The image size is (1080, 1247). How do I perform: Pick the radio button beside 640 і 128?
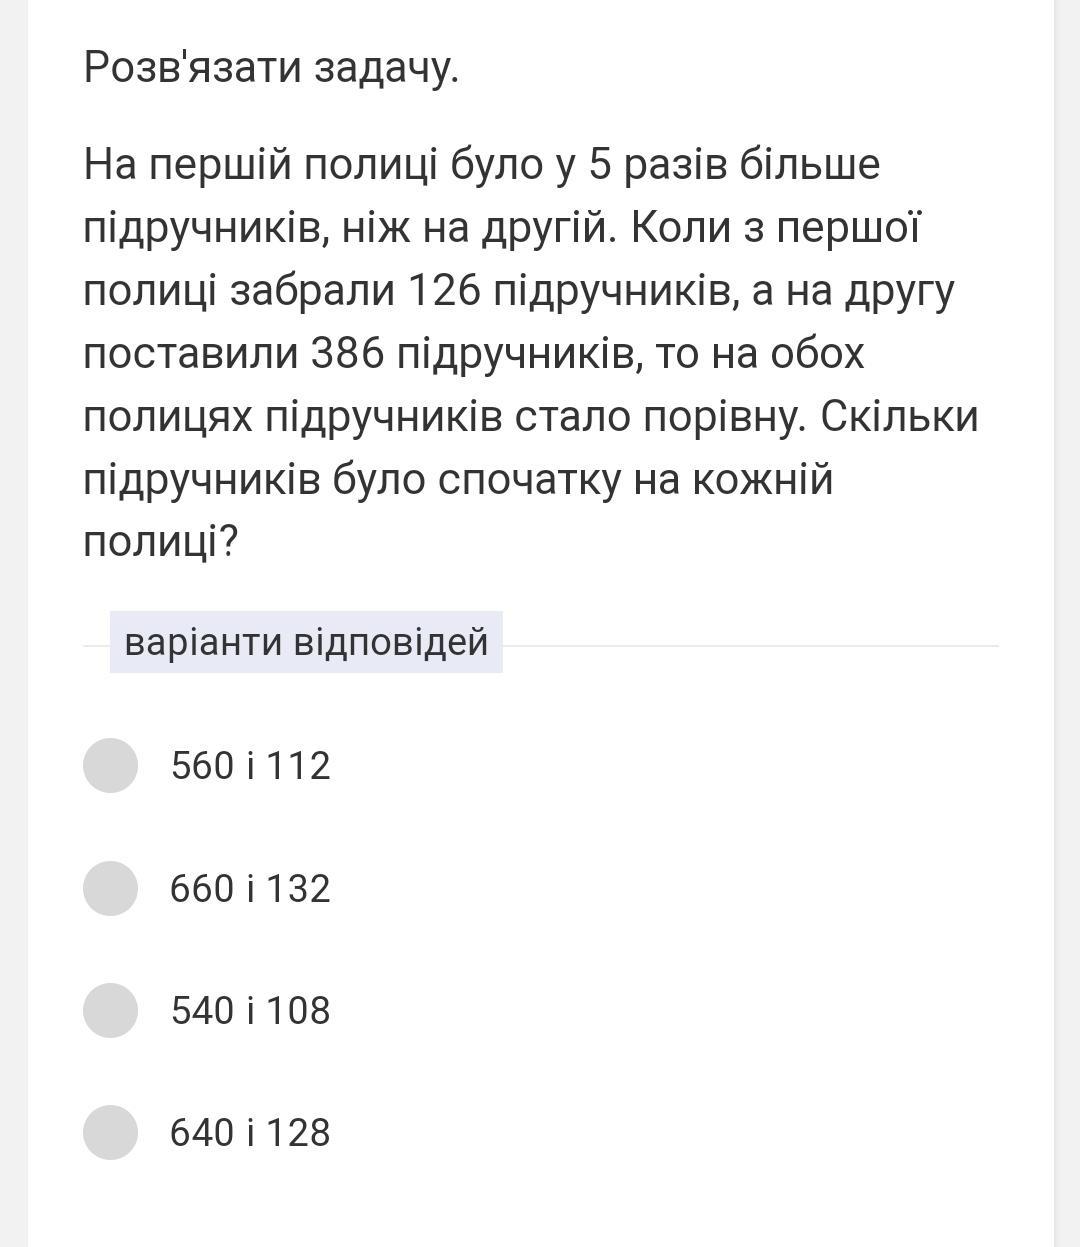click(x=110, y=1132)
